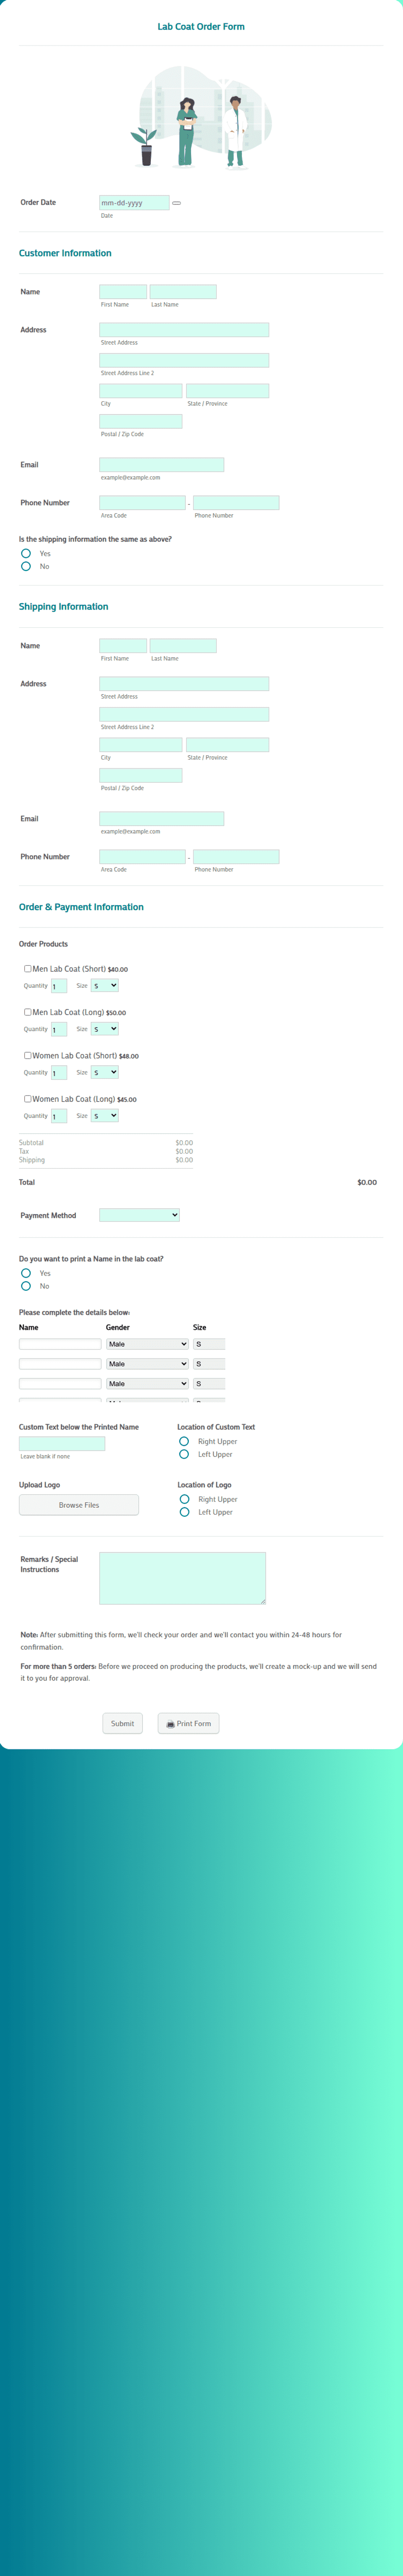Click shipping Last Name field
Viewport: 403px width, 2576px height.
pyautogui.click(x=183, y=646)
